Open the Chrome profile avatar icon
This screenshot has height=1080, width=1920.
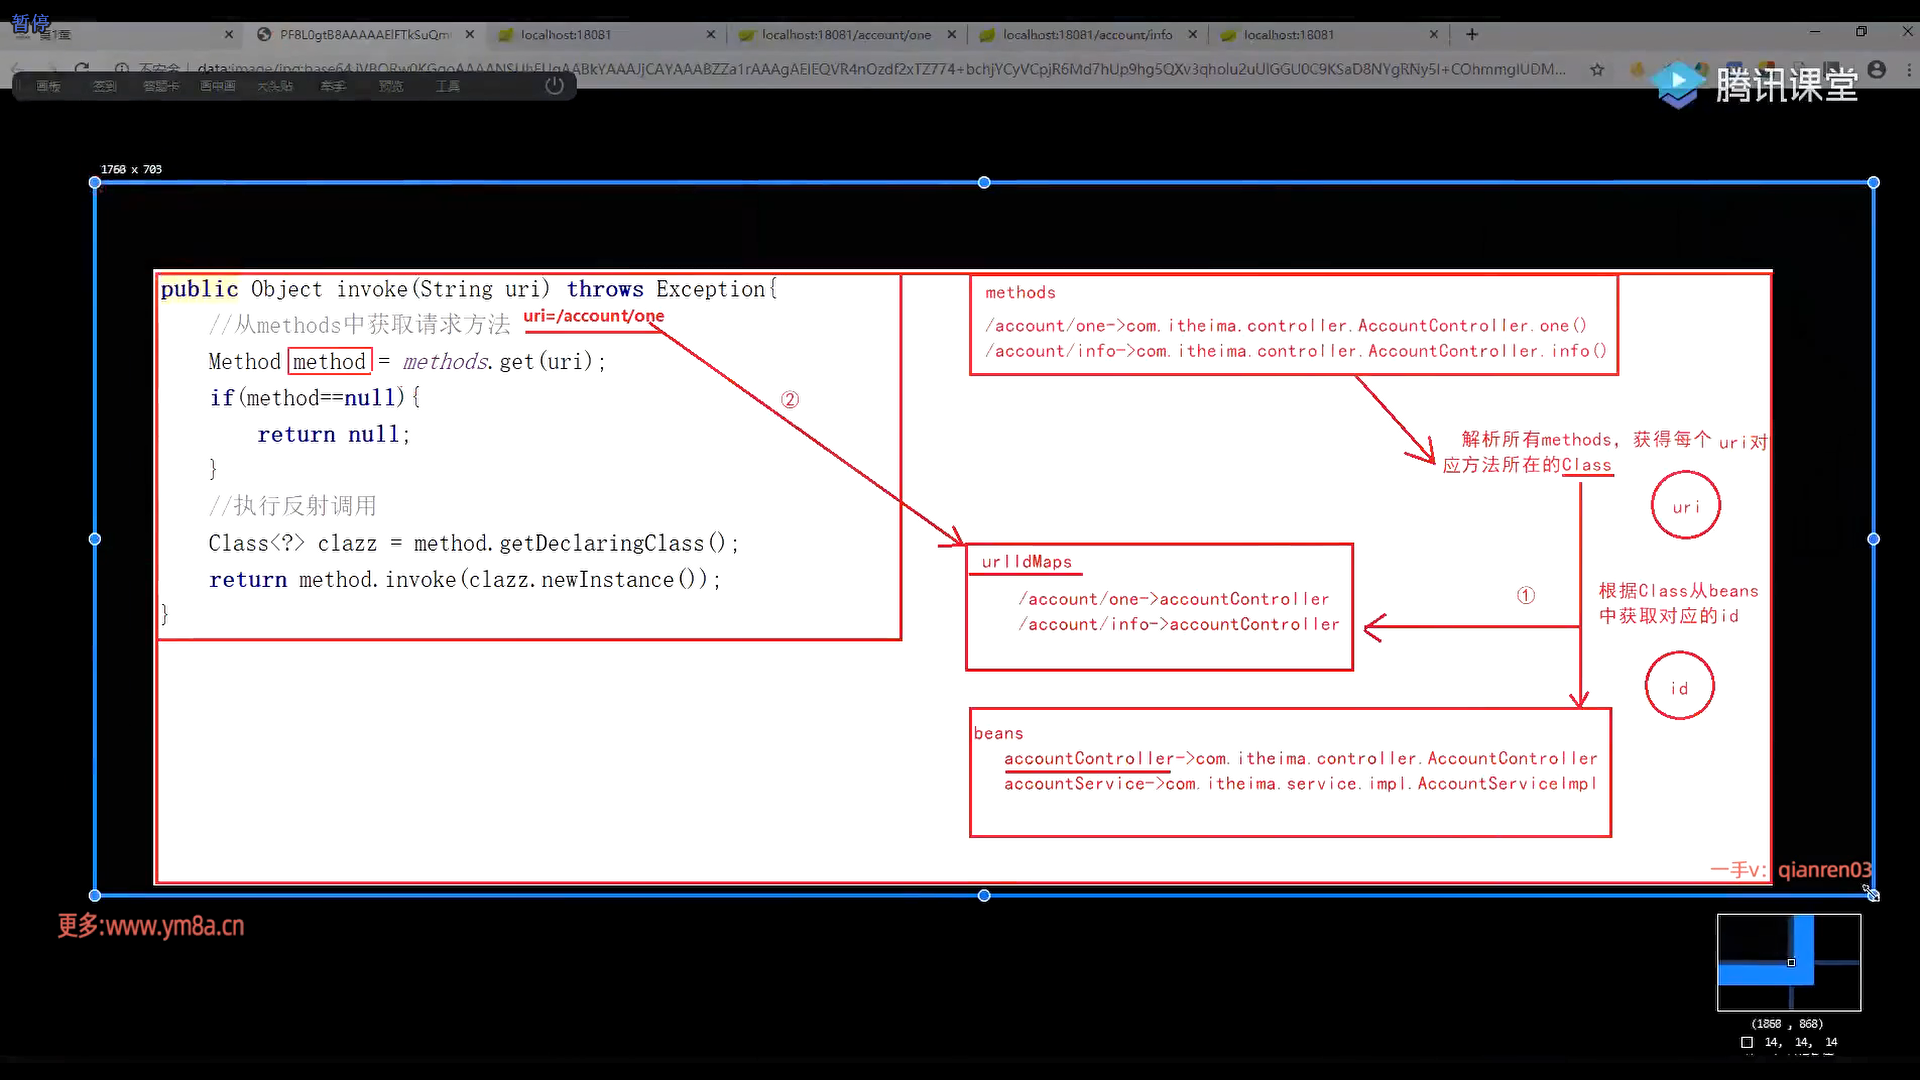pyautogui.click(x=1877, y=69)
